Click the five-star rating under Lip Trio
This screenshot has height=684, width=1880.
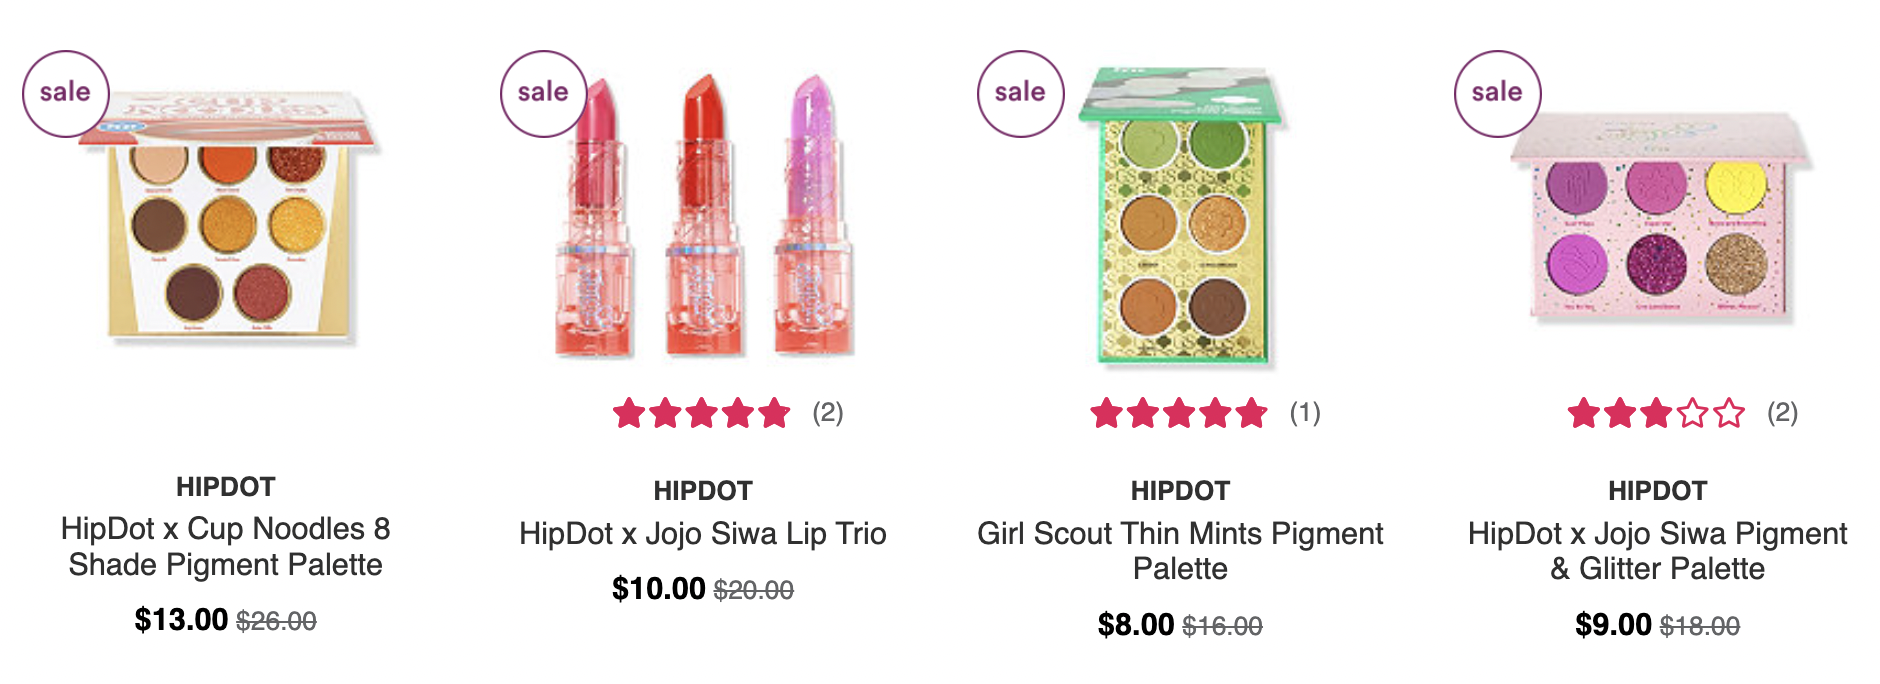point(702,413)
